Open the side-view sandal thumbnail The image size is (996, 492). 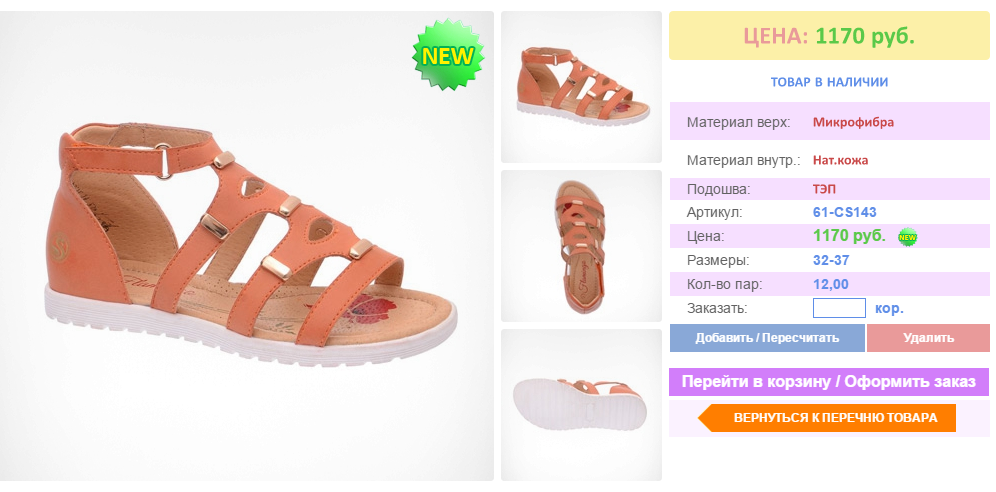(x=581, y=87)
